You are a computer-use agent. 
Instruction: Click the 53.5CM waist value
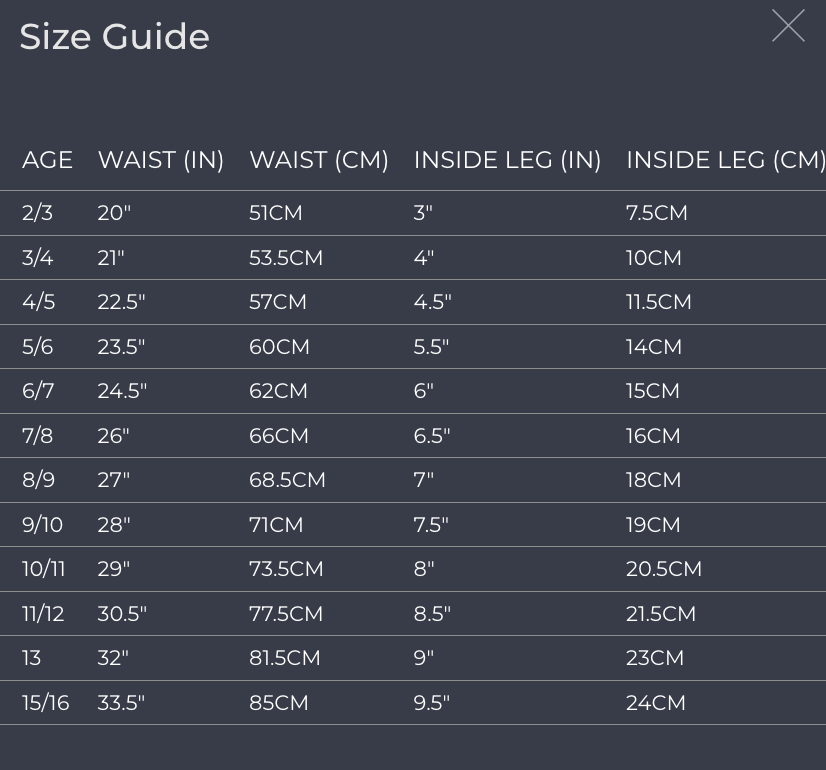pyautogui.click(x=286, y=258)
